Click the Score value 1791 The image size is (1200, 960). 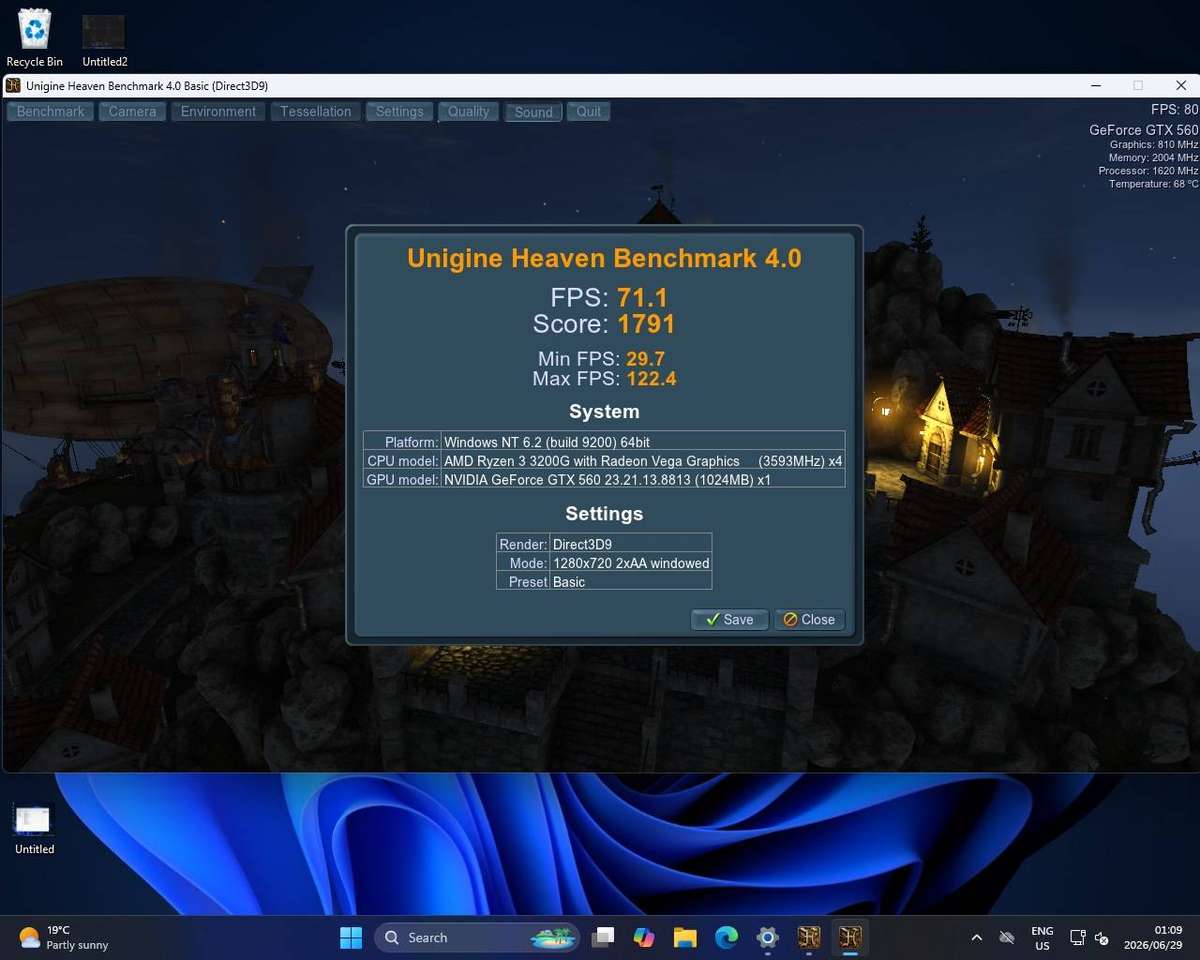[x=646, y=324]
